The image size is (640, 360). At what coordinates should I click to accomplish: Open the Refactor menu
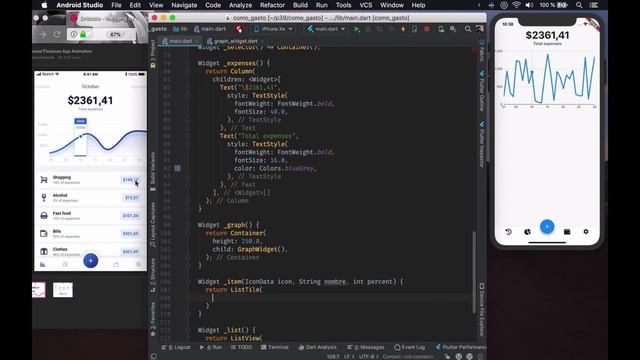[272, 5]
